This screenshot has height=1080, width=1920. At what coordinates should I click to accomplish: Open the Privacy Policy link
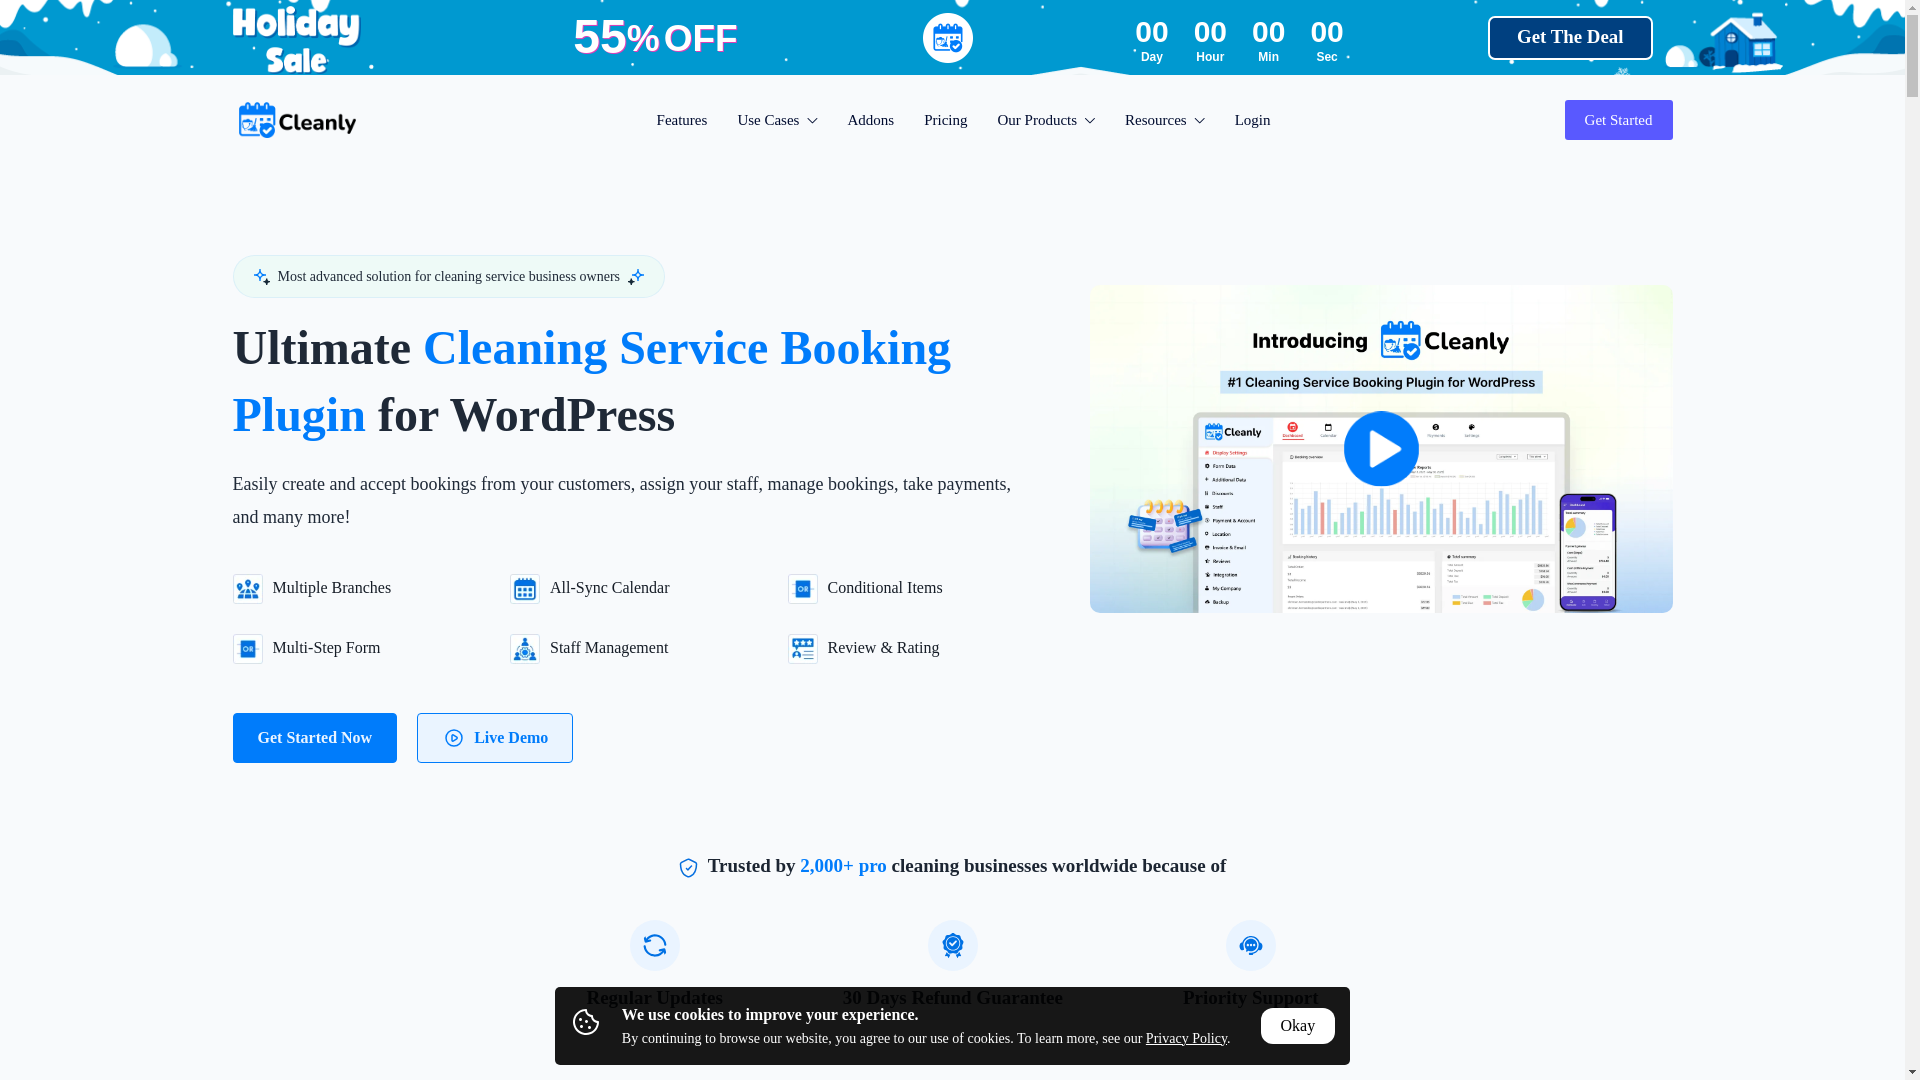(x=1186, y=1038)
